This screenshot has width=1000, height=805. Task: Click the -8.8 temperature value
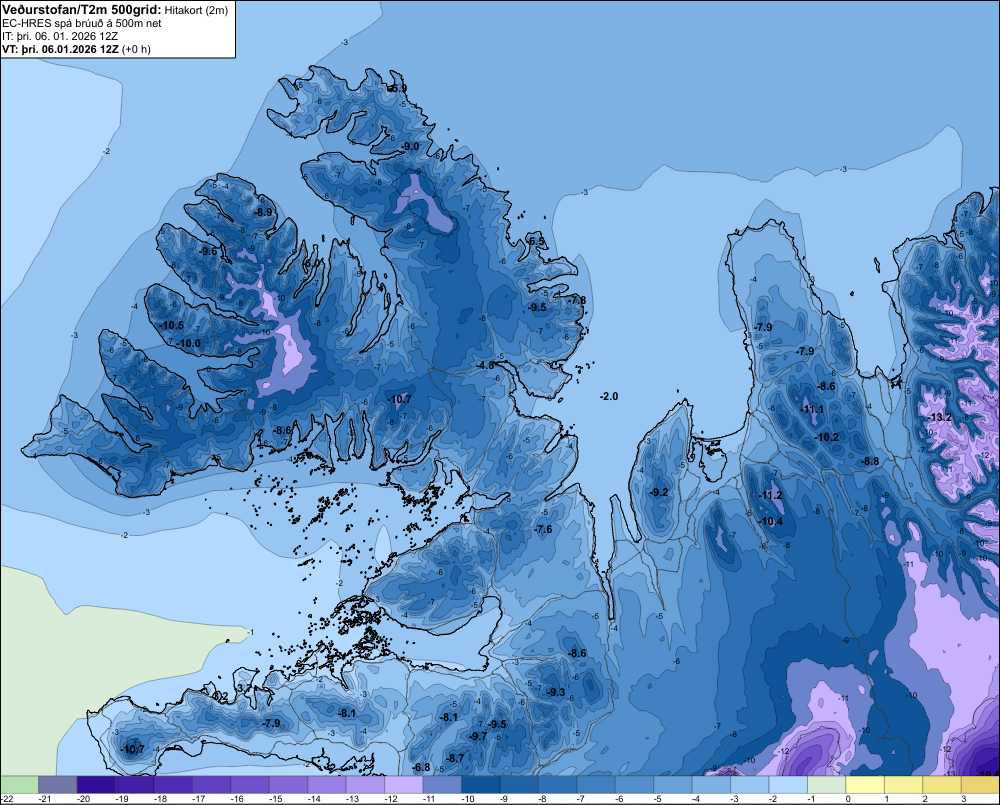[871, 461]
